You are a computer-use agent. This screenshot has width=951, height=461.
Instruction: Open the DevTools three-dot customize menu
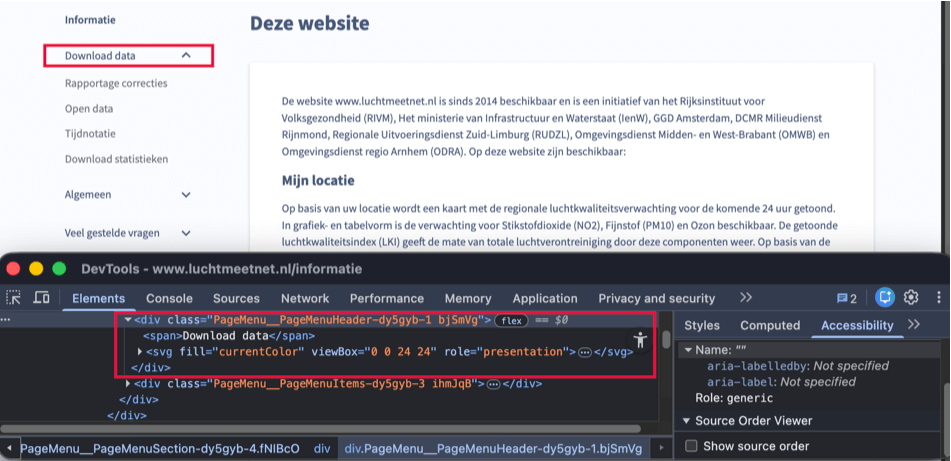935,298
